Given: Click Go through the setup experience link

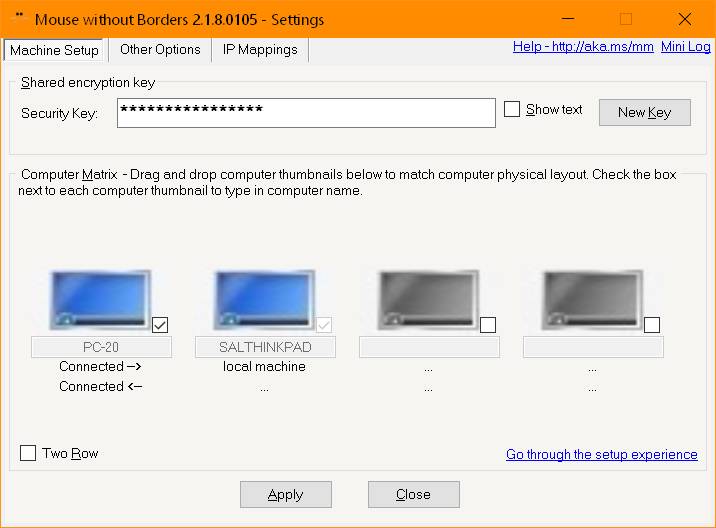Looking at the screenshot, I should (601, 454).
